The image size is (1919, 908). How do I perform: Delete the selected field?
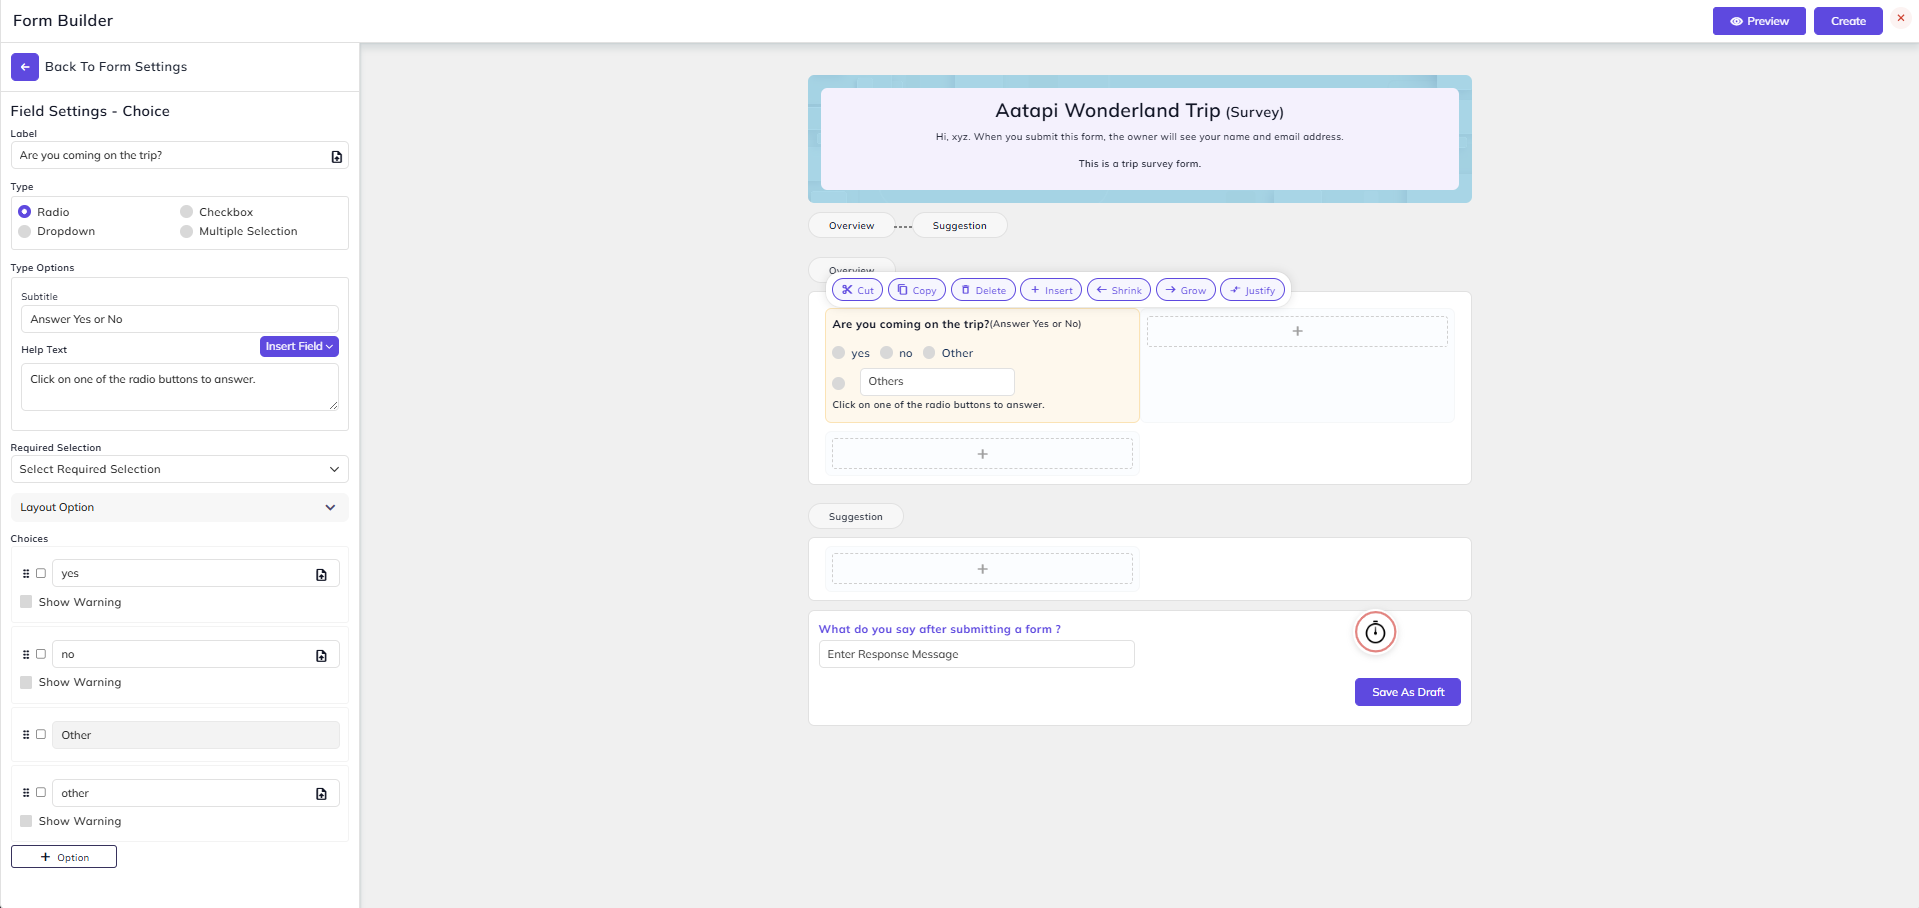pos(983,290)
